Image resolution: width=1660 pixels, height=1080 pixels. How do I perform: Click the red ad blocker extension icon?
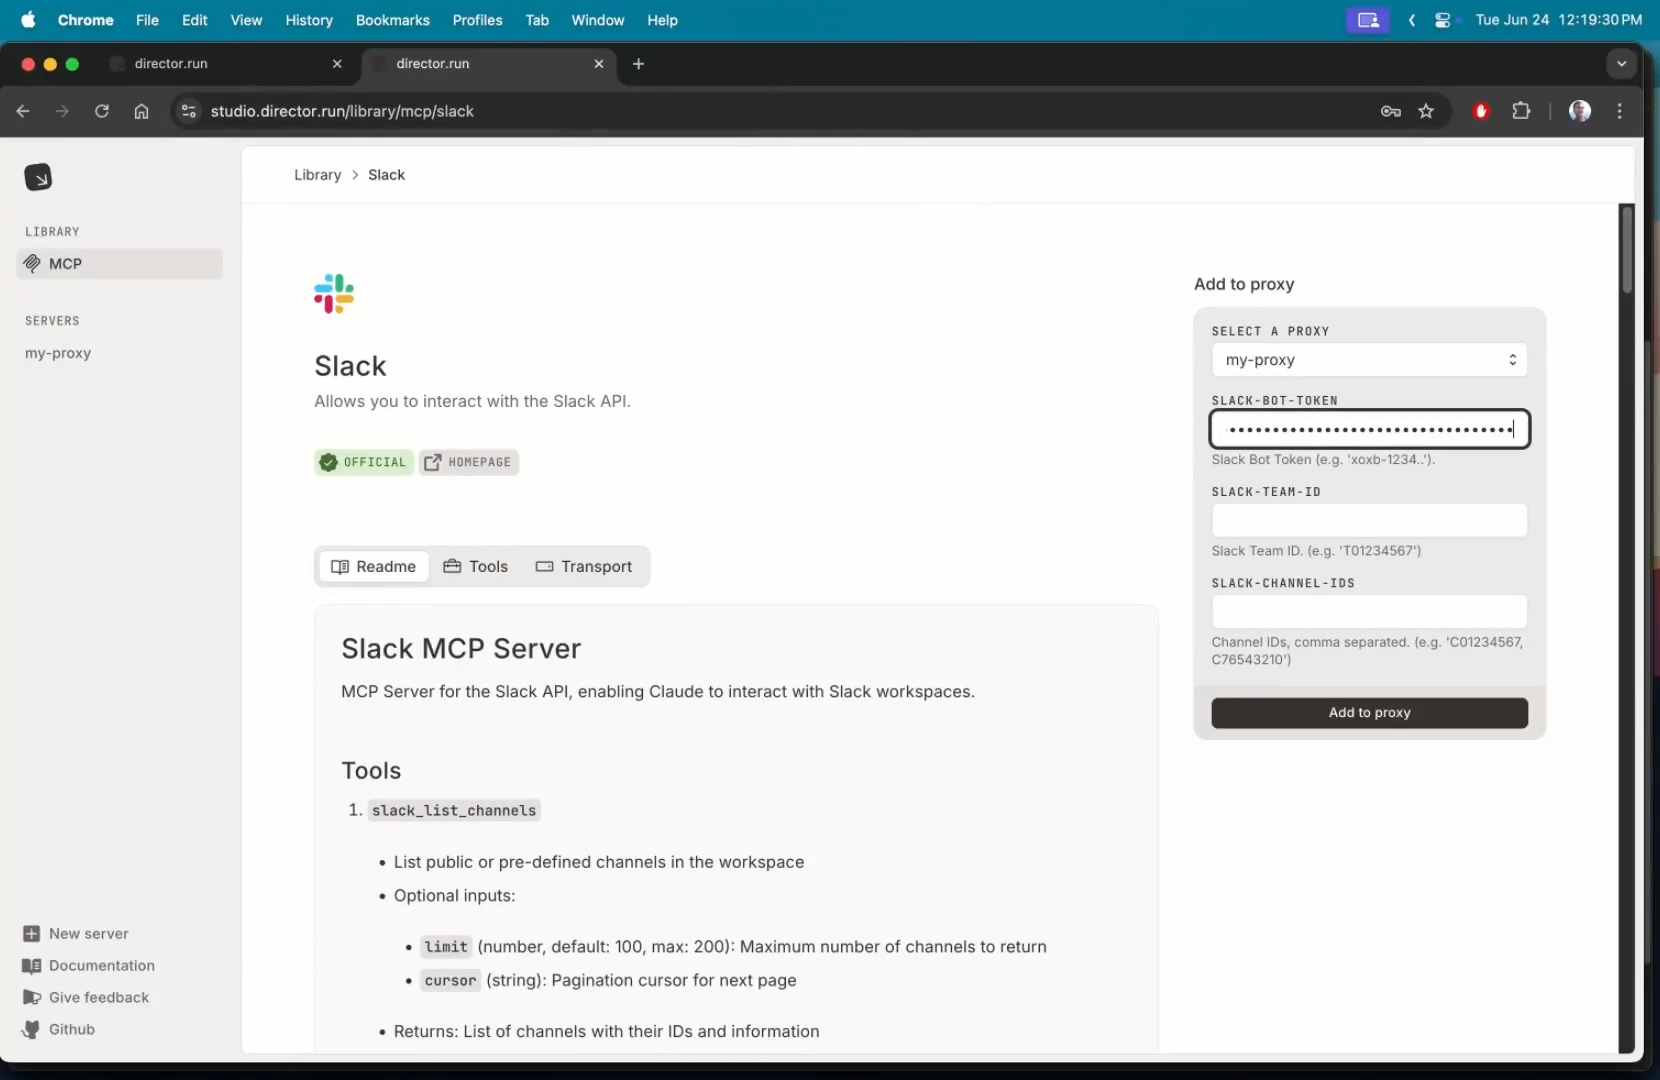(1481, 111)
